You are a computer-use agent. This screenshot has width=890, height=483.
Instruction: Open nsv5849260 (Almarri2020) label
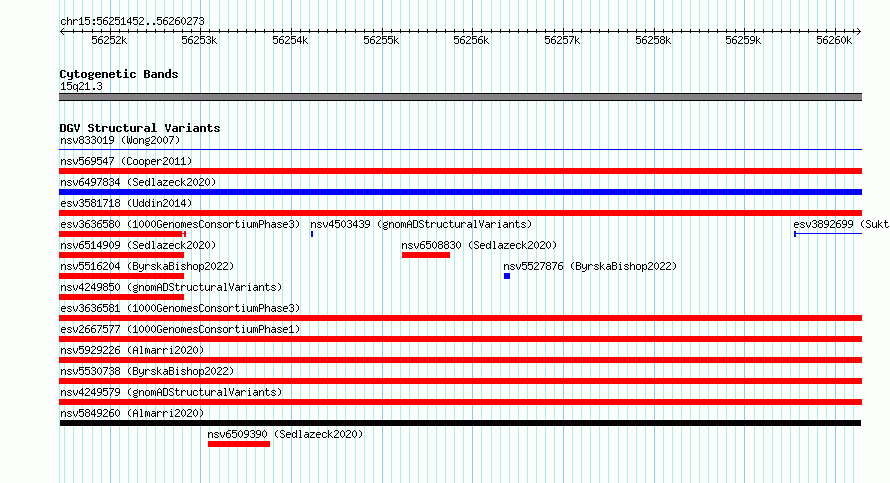click(132, 413)
